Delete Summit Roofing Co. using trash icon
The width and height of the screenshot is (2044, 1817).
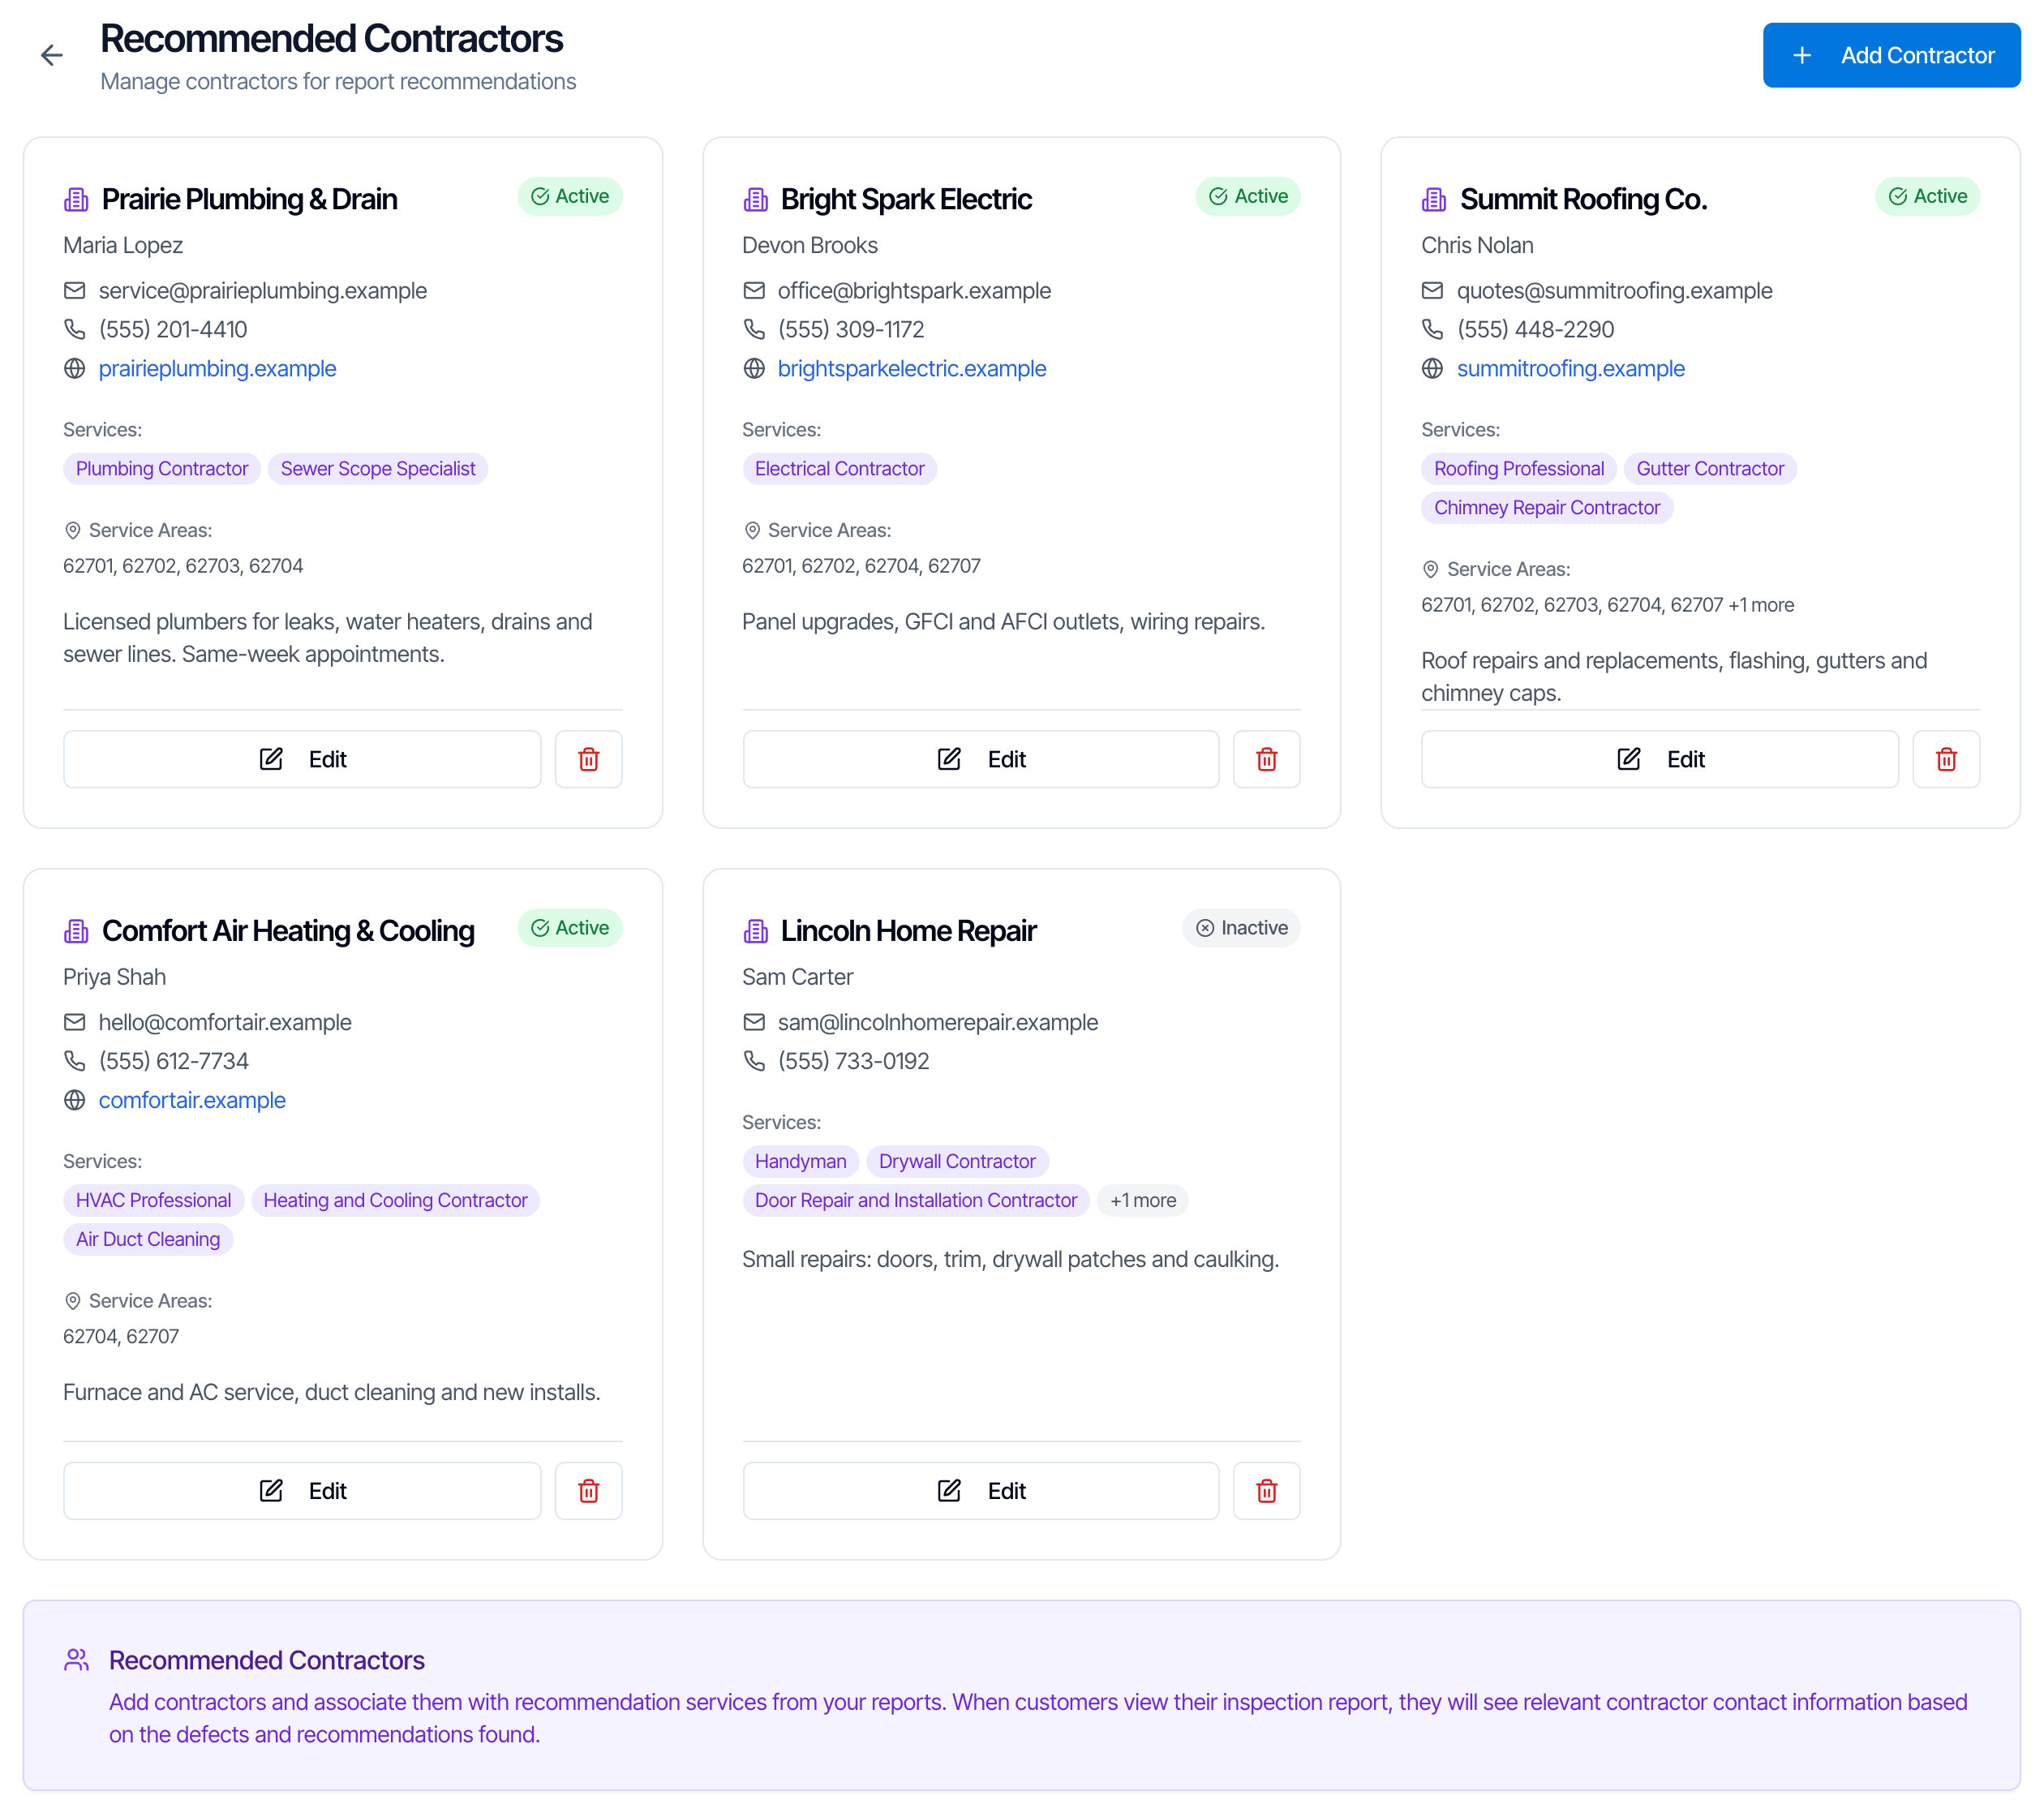coord(1946,759)
